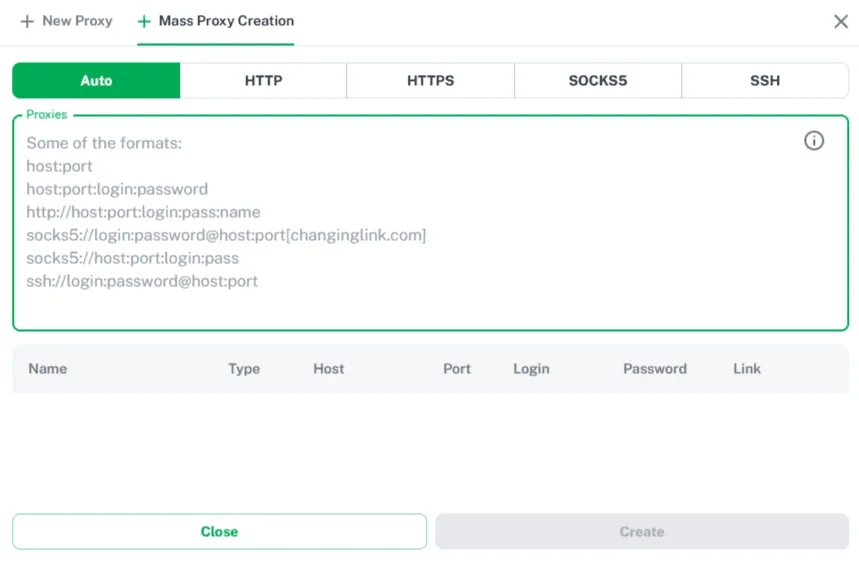Select the Auto proxy type
859x569 pixels.
coord(96,81)
